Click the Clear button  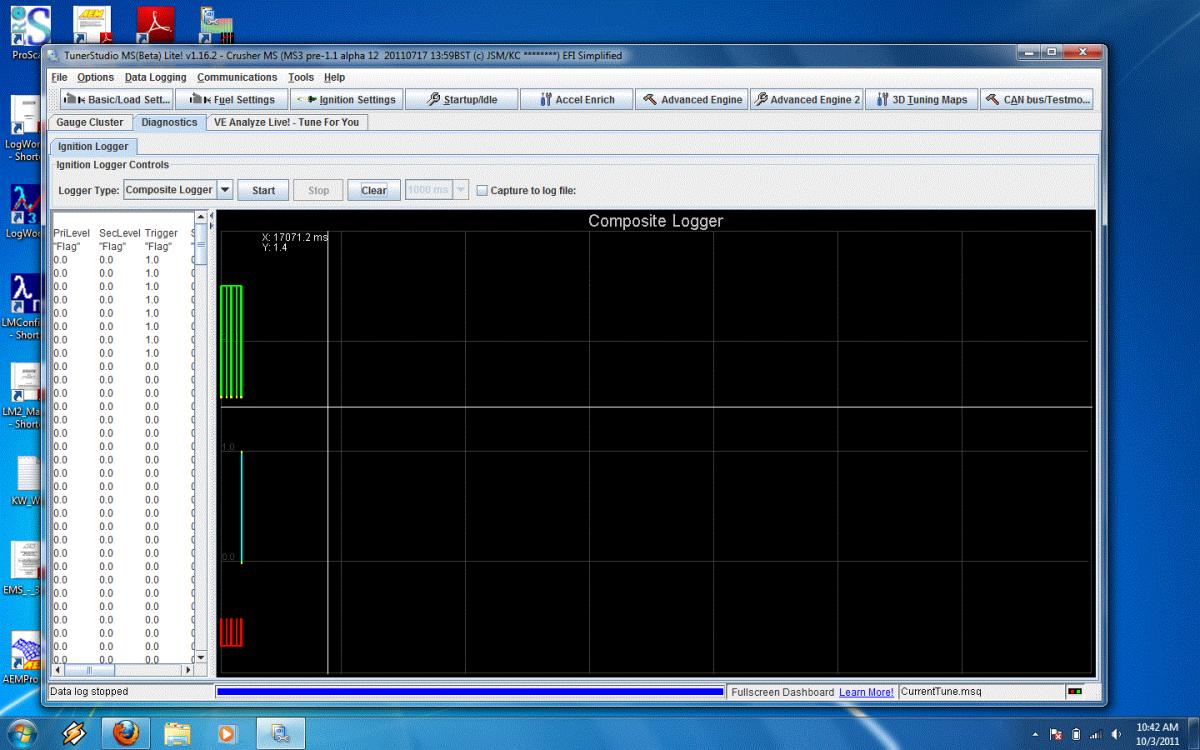pos(374,190)
